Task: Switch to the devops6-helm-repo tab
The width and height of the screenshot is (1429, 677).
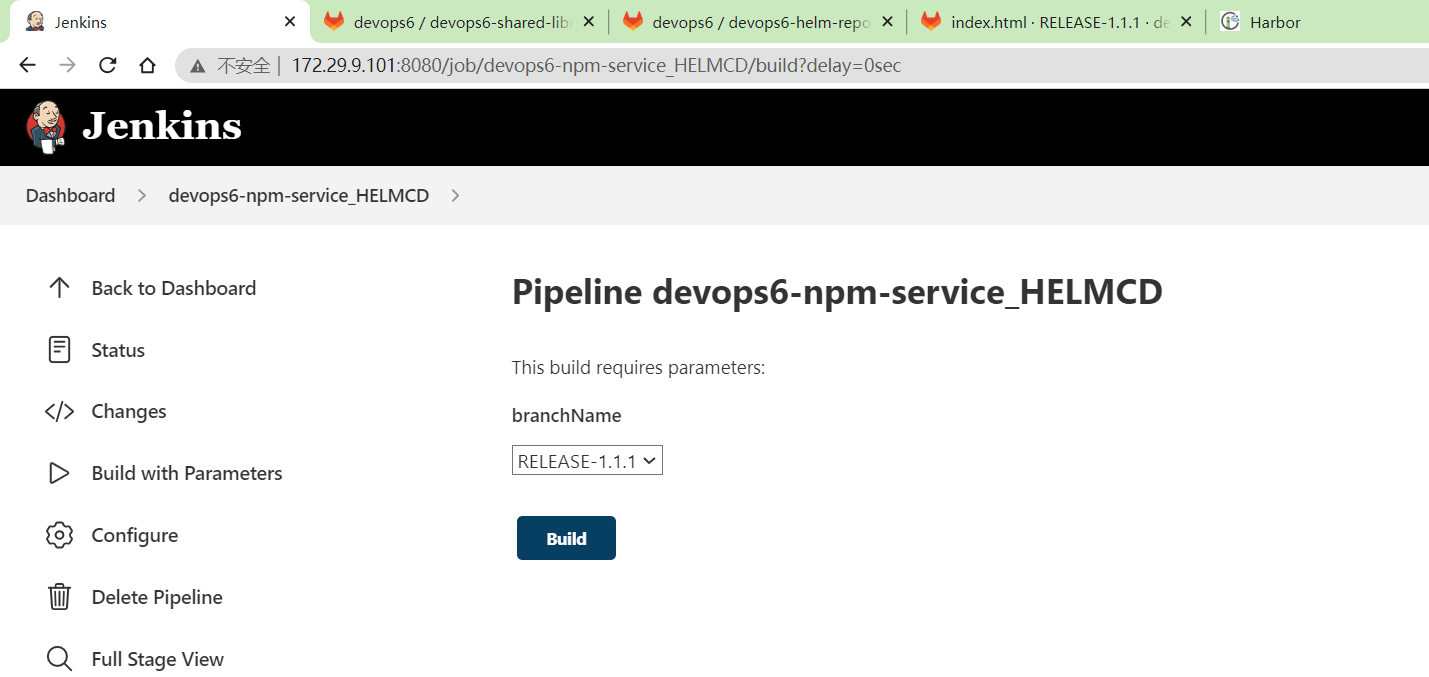Action: click(x=759, y=22)
